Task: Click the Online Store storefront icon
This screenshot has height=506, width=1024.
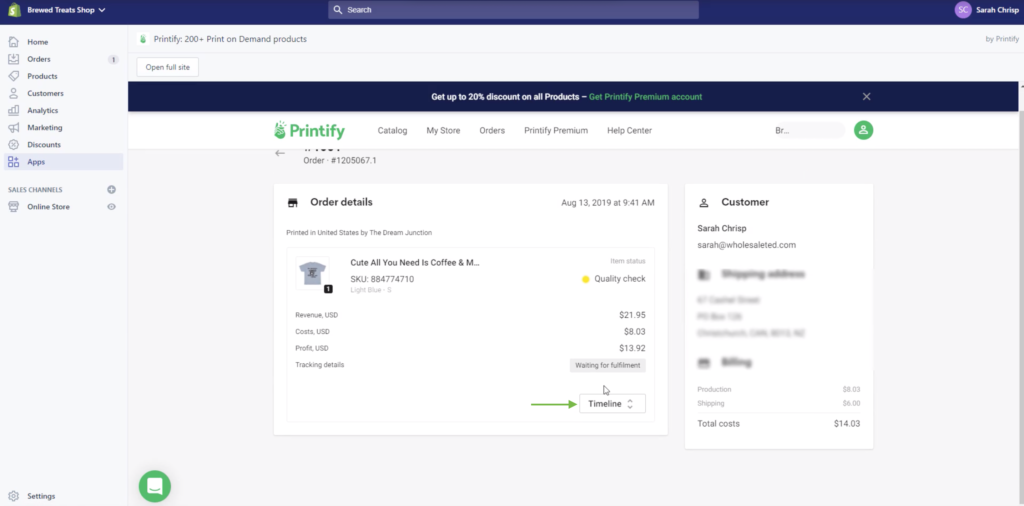Action: [13, 207]
